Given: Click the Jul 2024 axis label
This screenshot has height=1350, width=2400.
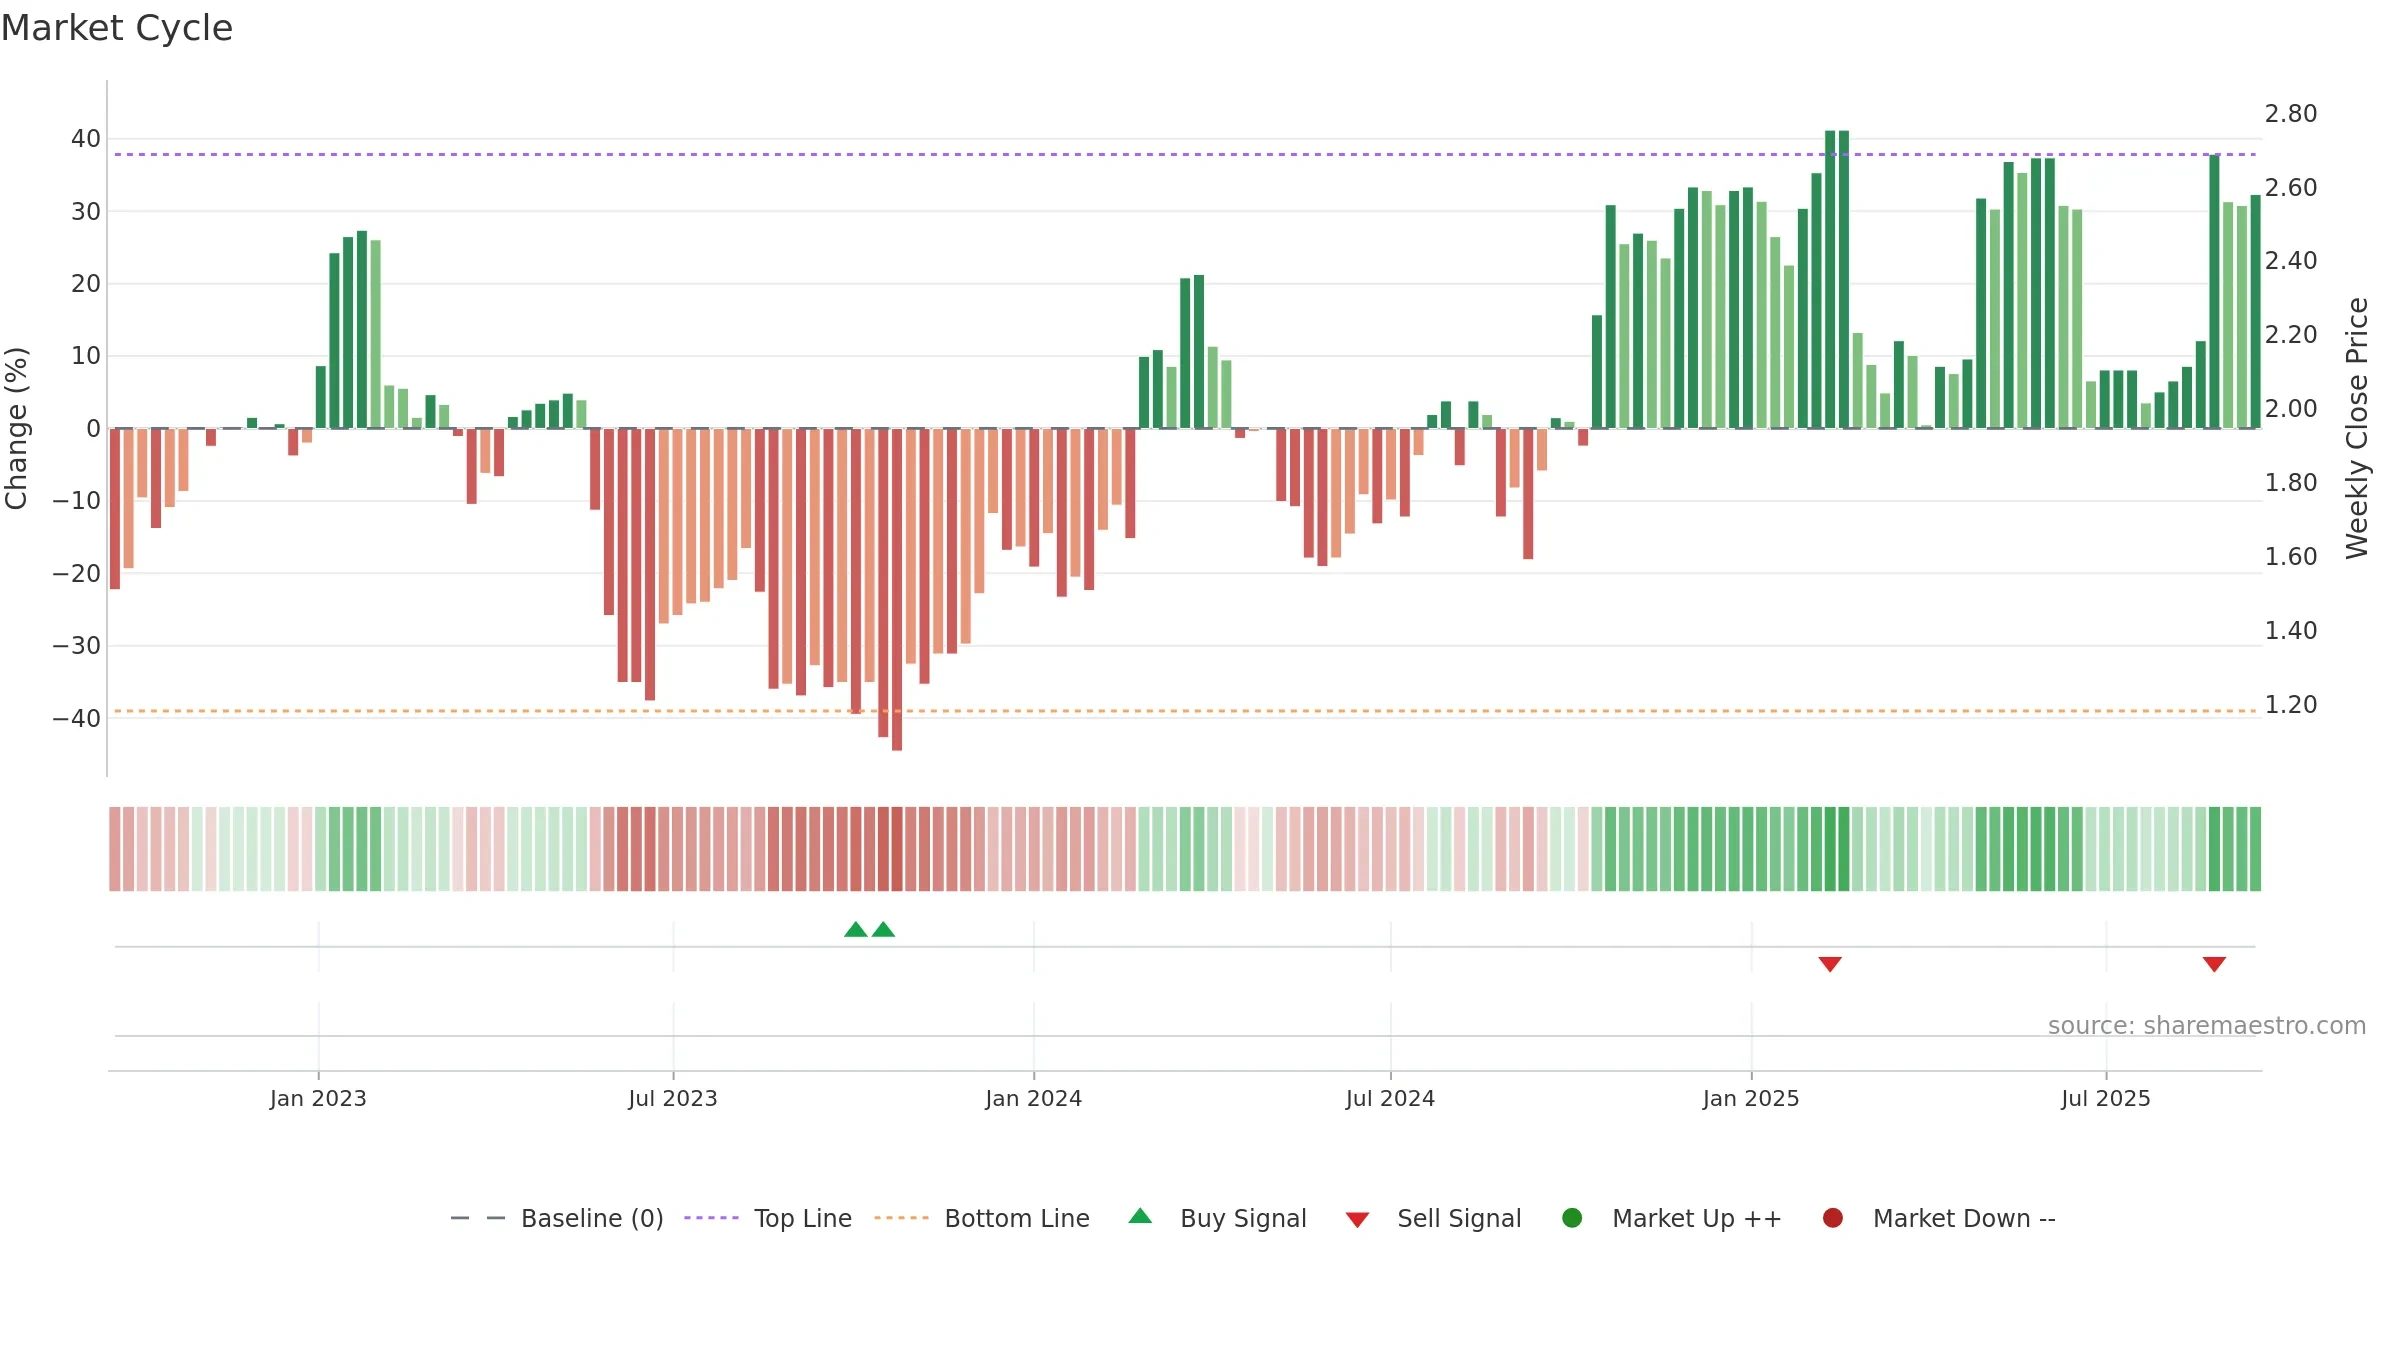Looking at the screenshot, I should pyautogui.click(x=1390, y=1098).
